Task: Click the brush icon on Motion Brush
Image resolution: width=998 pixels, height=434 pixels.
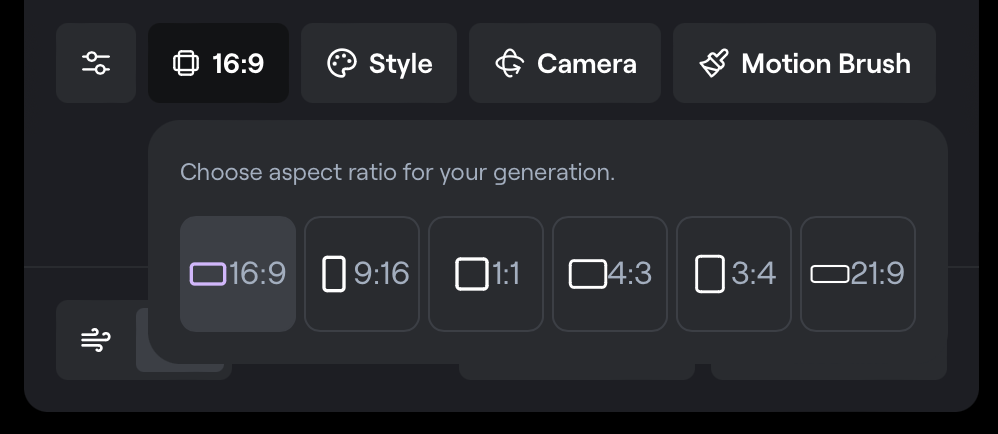Action: (714, 64)
